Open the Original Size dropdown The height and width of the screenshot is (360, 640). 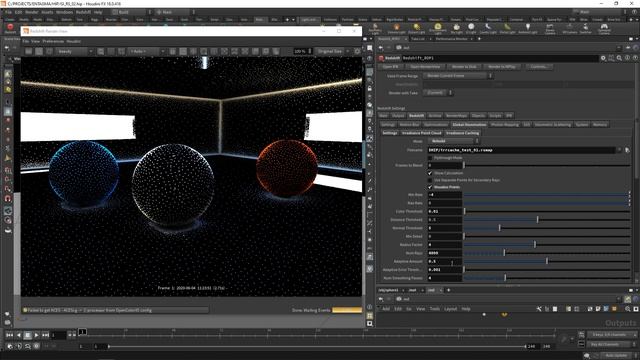[x=333, y=51]
